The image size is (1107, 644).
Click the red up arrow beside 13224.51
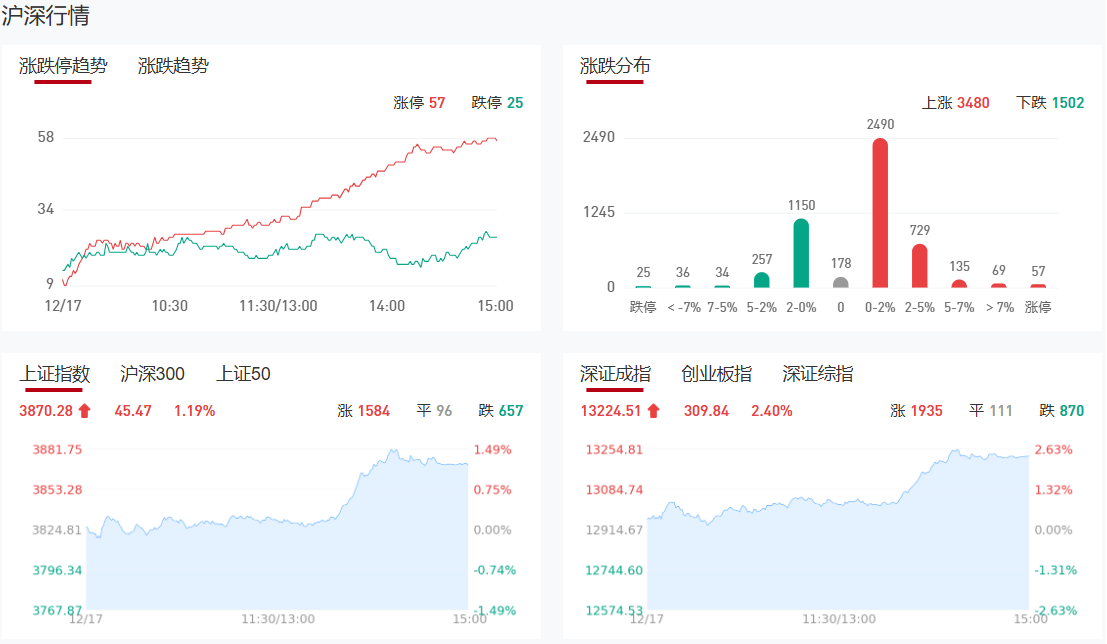tap(654, 410)
